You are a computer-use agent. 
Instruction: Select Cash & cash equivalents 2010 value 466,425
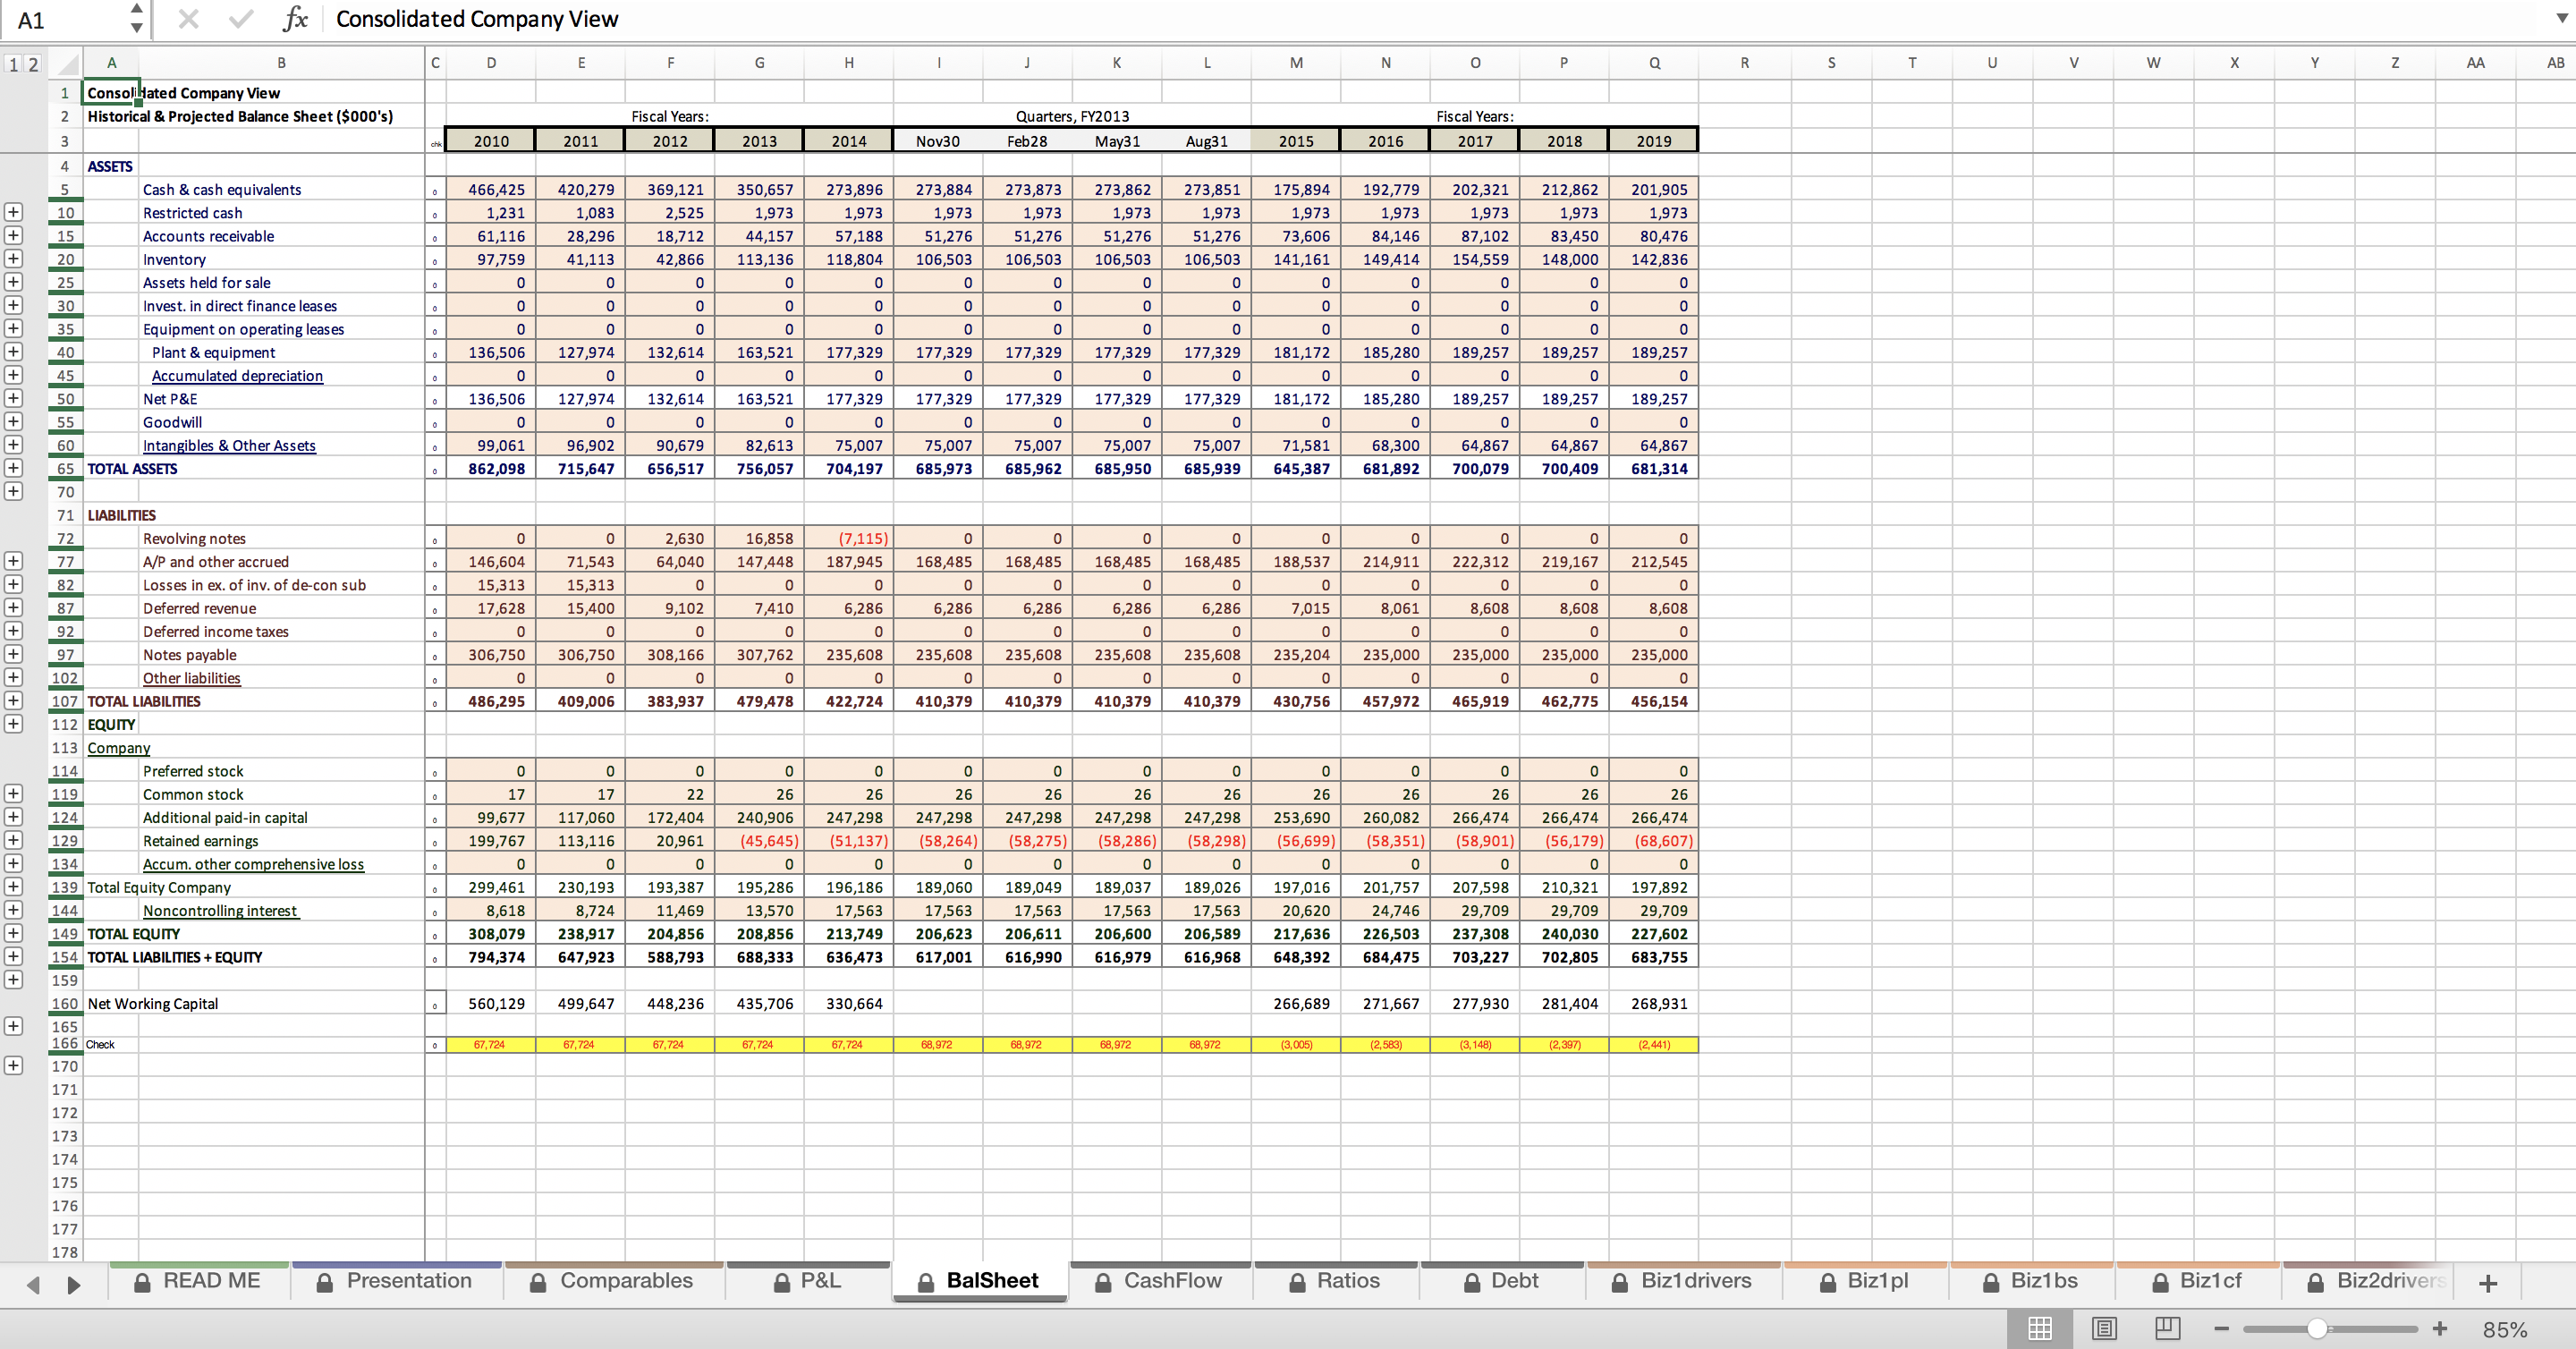(491, 189)
